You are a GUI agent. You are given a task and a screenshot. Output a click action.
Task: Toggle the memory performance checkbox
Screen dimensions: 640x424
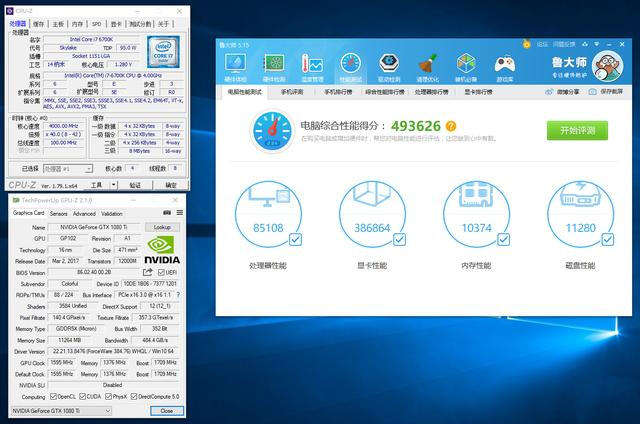(503, 239)
